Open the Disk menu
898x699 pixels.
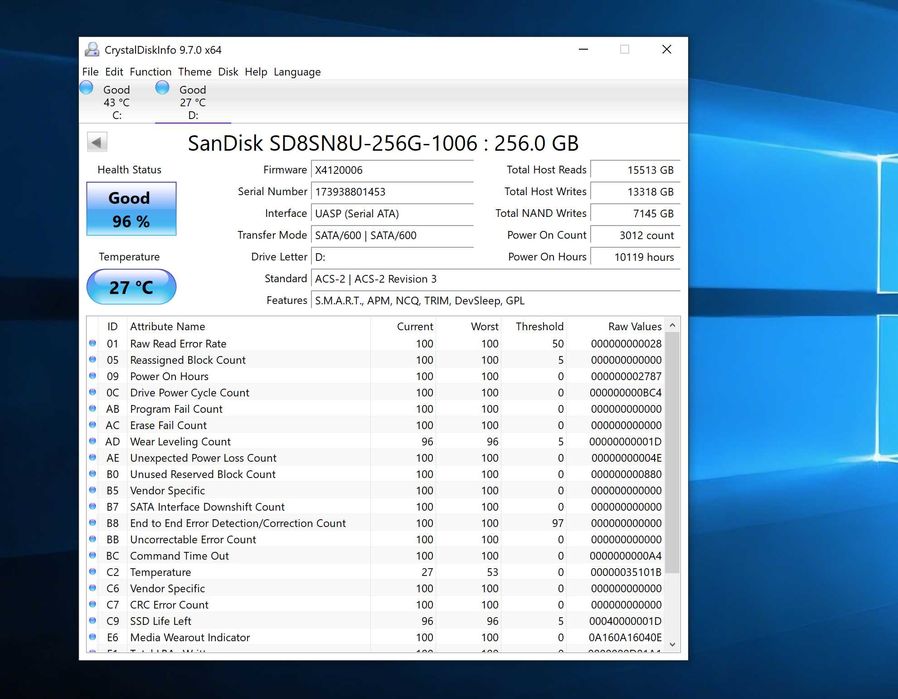point(228,72)
